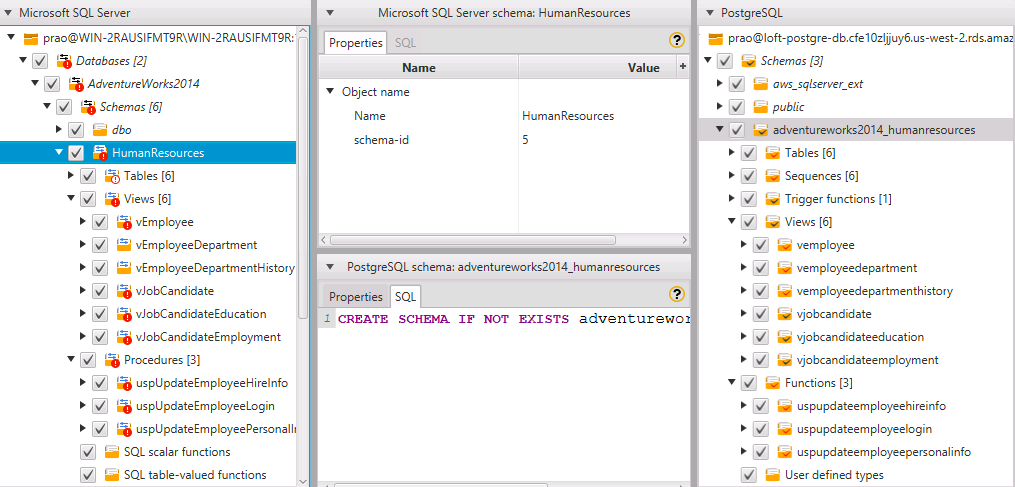Collapse the AdventureWorks2014 database node
This screenshot has width=1015, height=487.
point(35,84)
